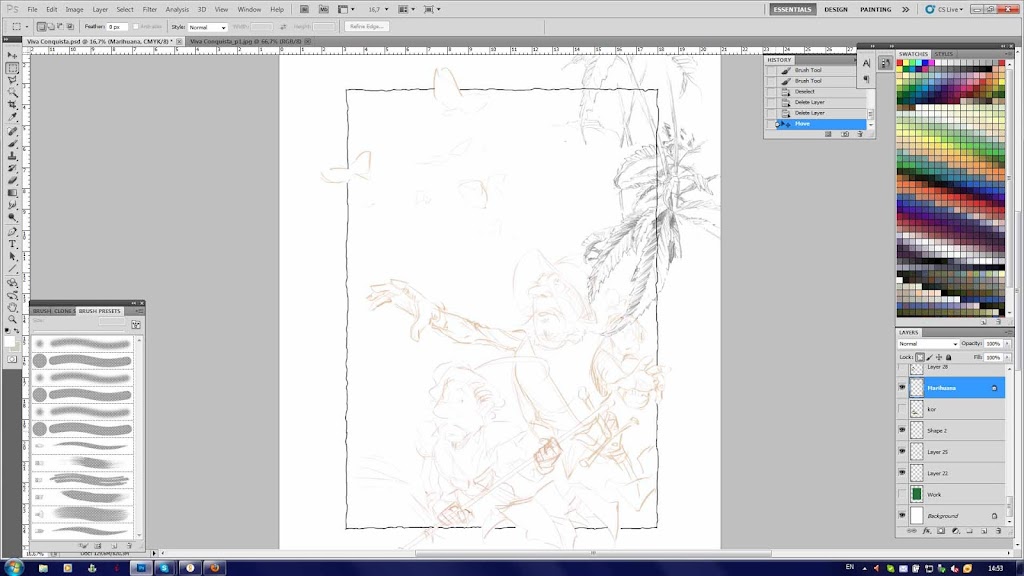This screenshot has height=576, width=1024.
Task: Select the Gradient tool
Action: coord(12,193)
